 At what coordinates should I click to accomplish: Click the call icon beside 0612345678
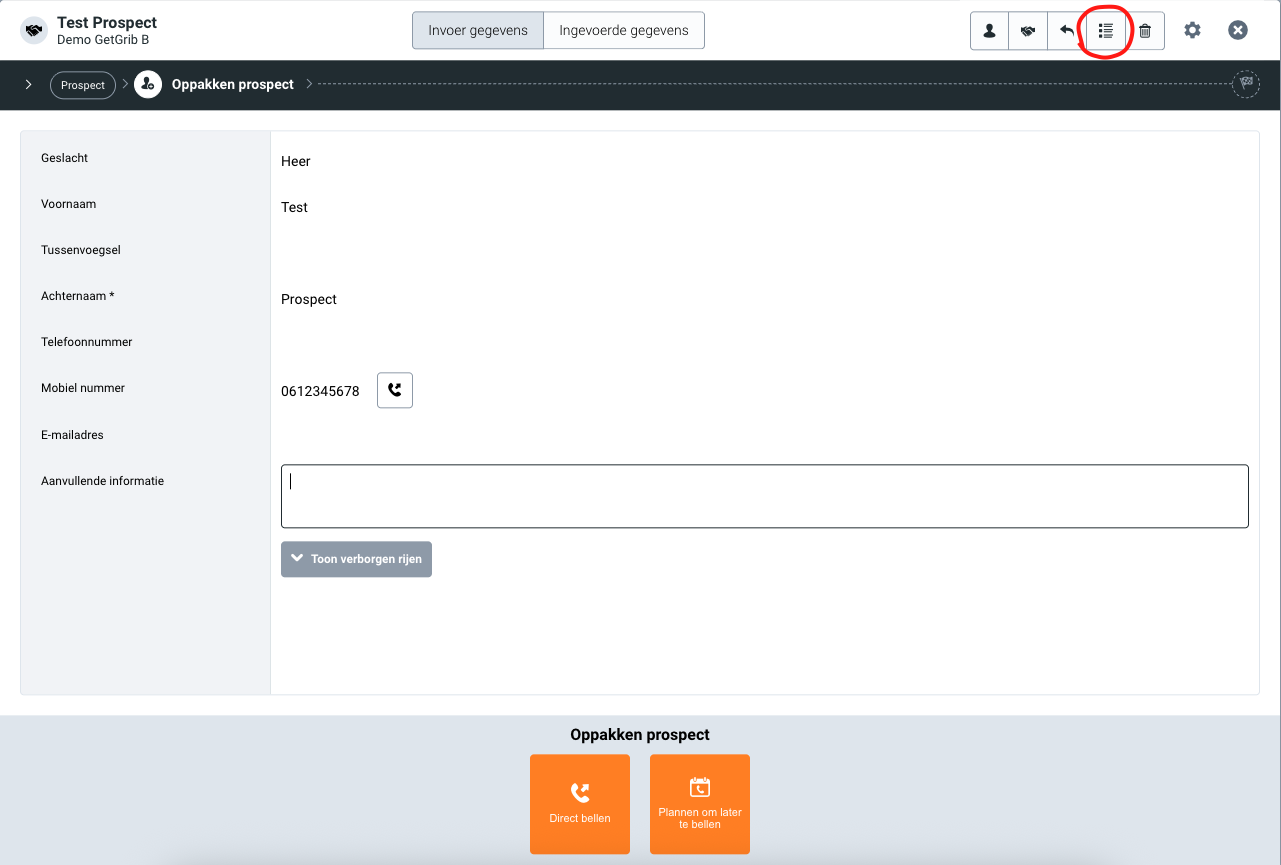395,390
